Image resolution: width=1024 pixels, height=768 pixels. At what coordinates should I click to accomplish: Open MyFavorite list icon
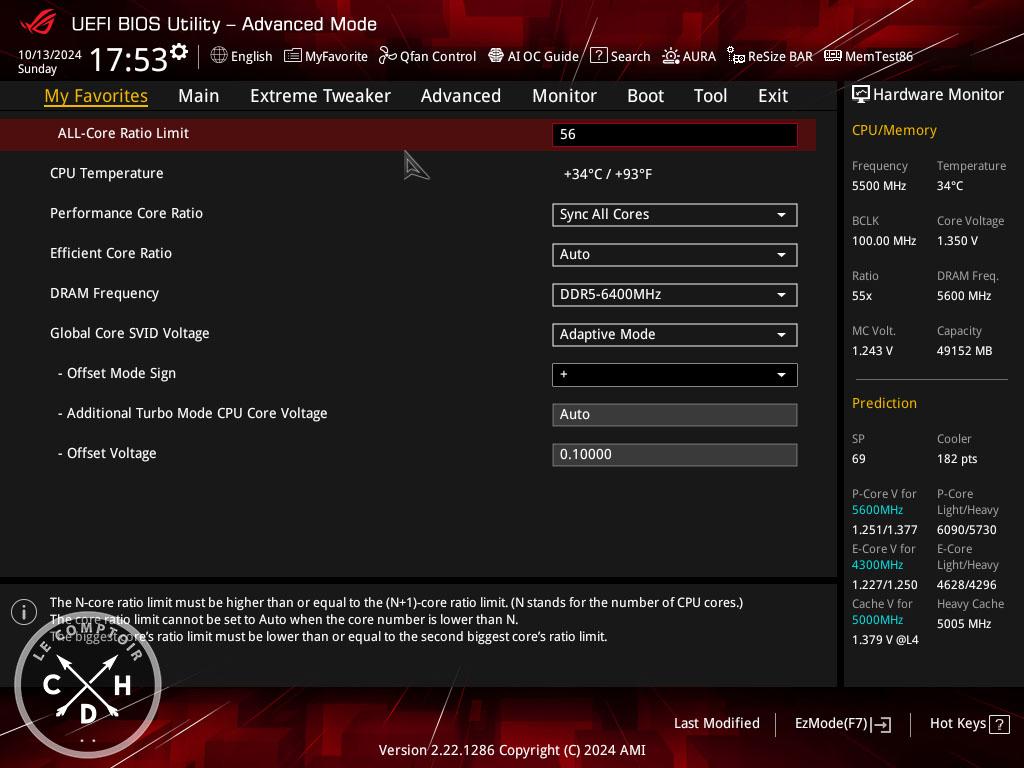click(292, 56)
